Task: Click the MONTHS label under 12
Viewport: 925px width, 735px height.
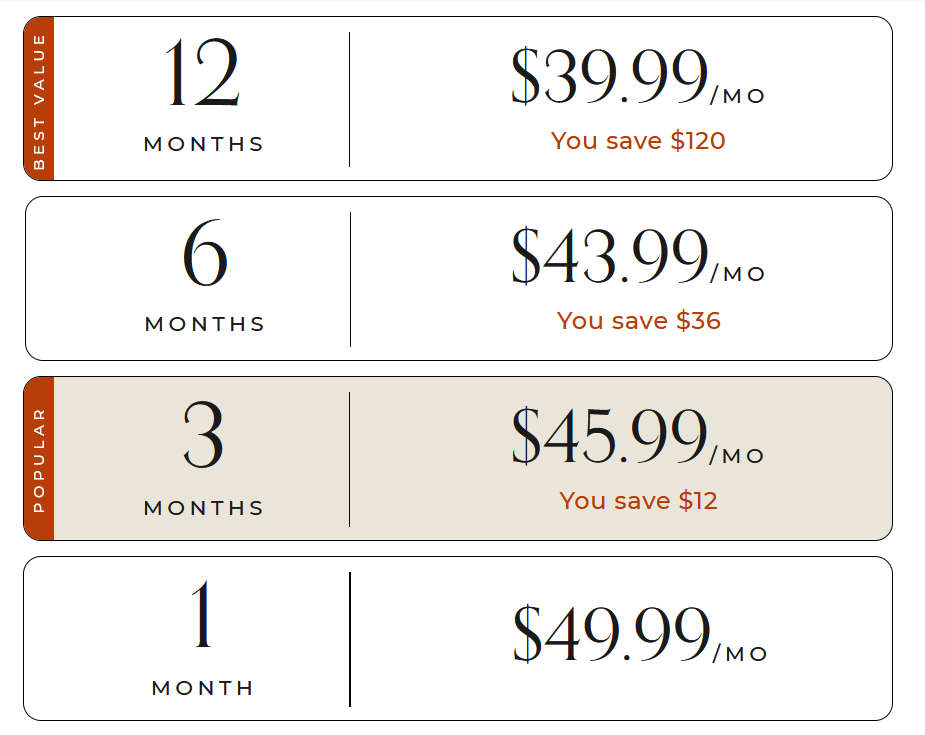Action: point(204,144)
